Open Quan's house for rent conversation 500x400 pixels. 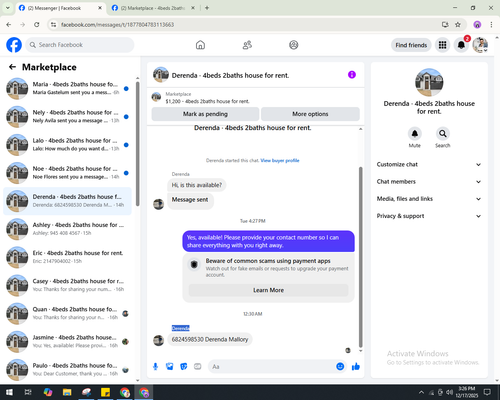[67, 313]
